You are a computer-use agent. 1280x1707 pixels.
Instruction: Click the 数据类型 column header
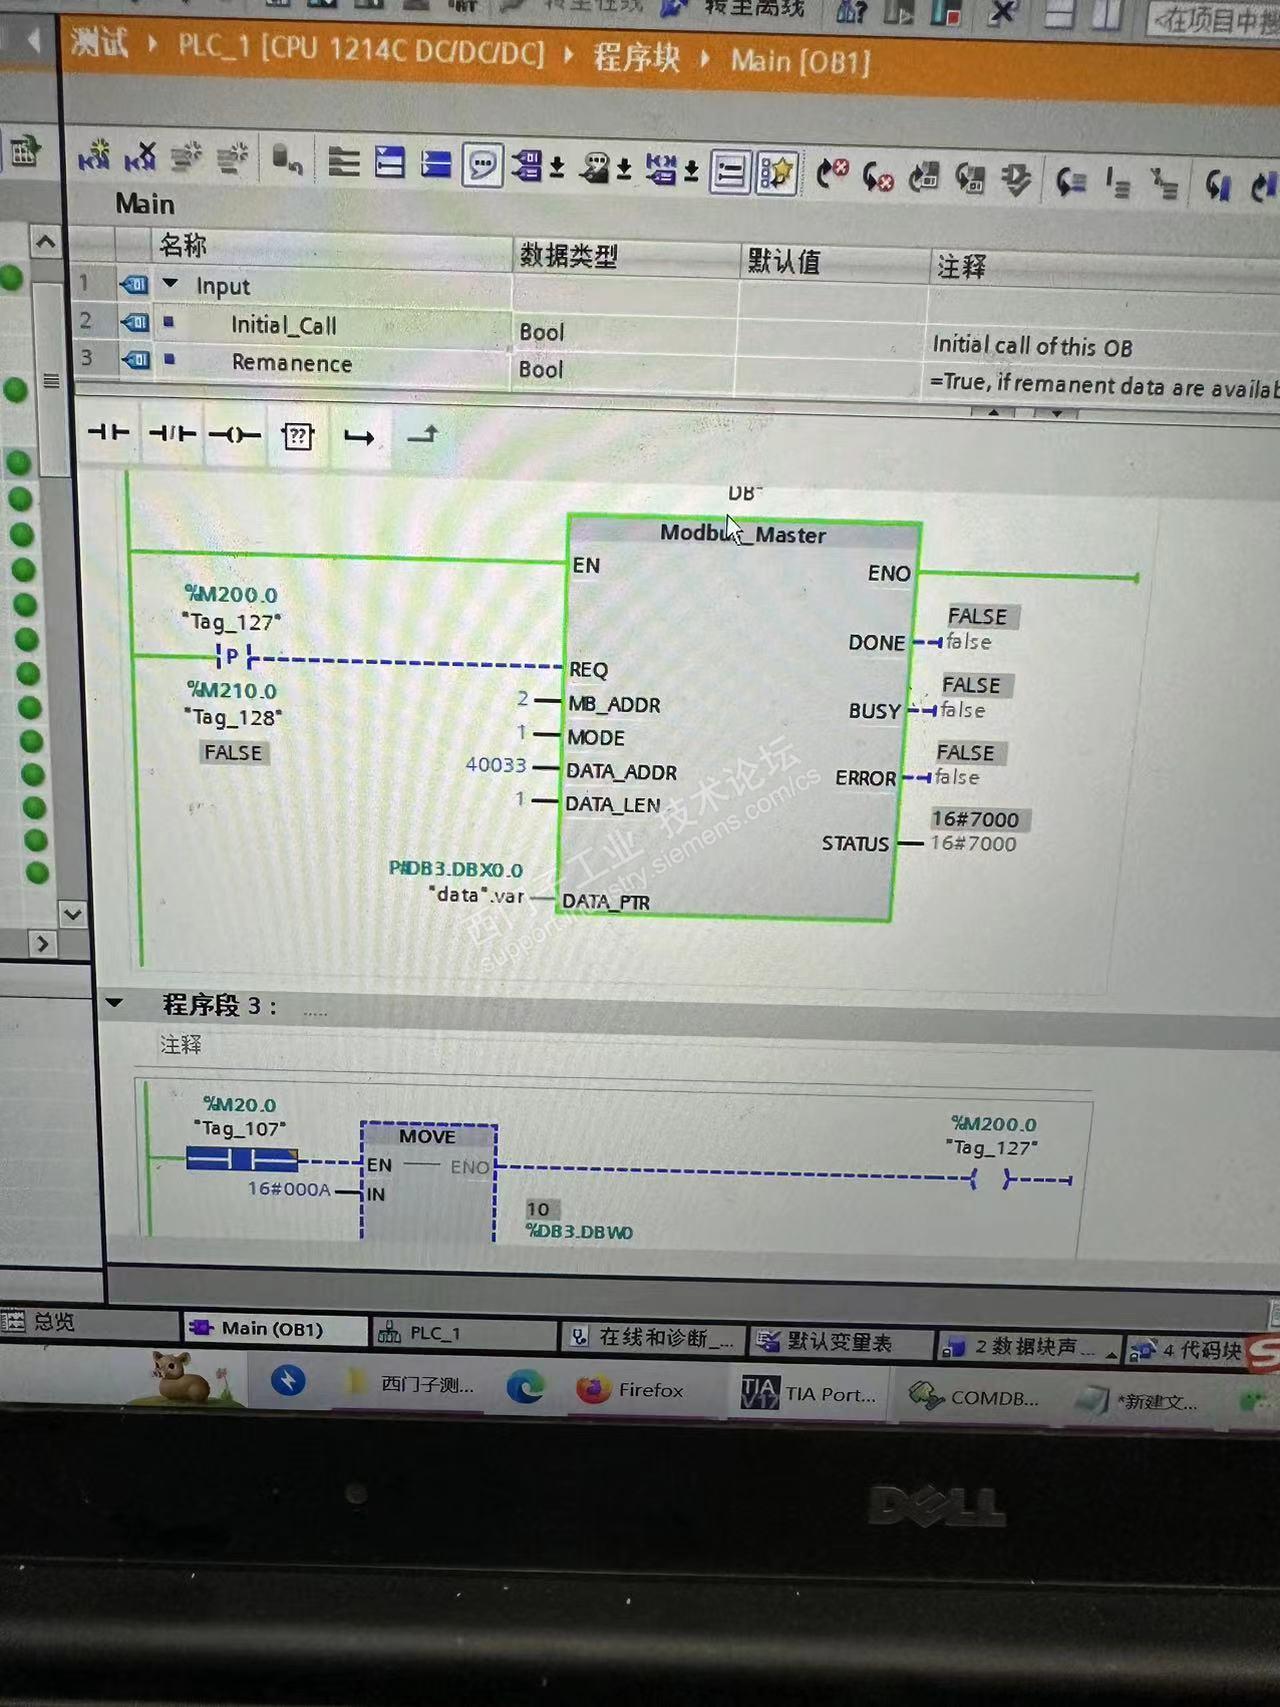click(568, 256)
